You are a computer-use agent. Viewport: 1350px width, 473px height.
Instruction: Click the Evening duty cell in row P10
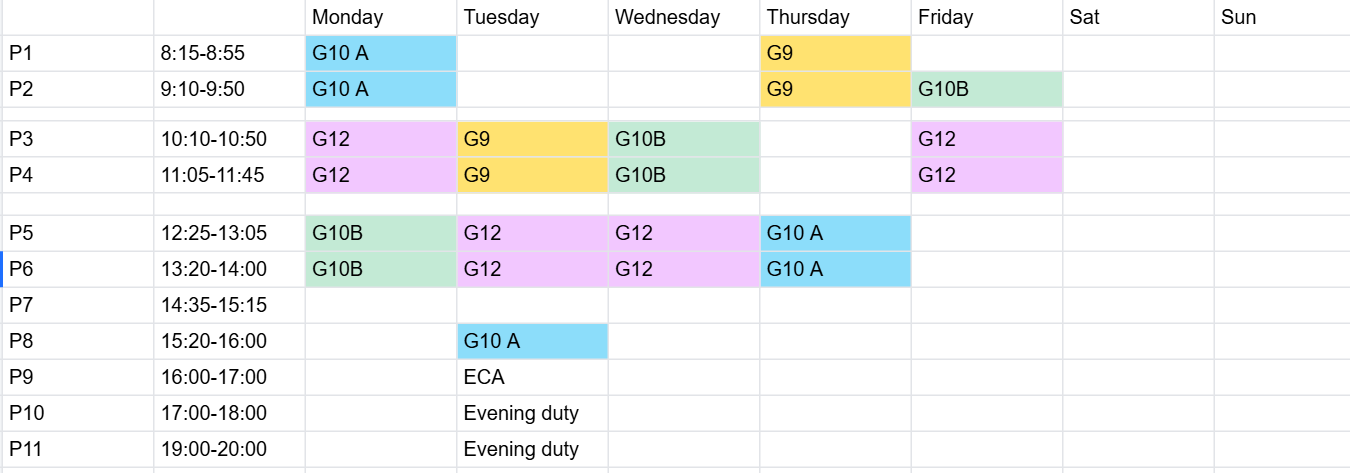point(532,413)
